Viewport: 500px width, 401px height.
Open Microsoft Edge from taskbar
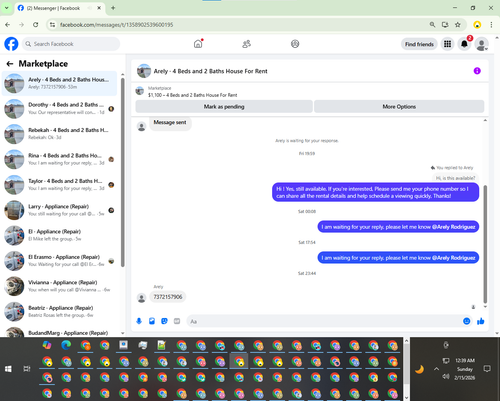(66, 345)
